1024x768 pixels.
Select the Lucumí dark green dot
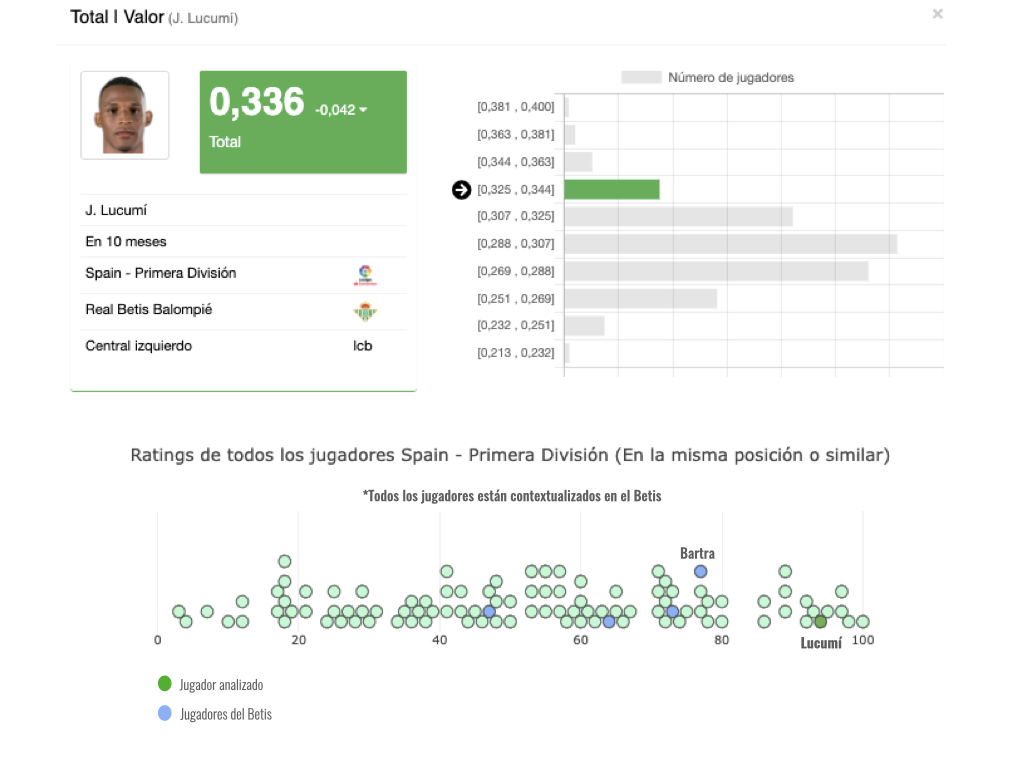click(x=820, y=622)
